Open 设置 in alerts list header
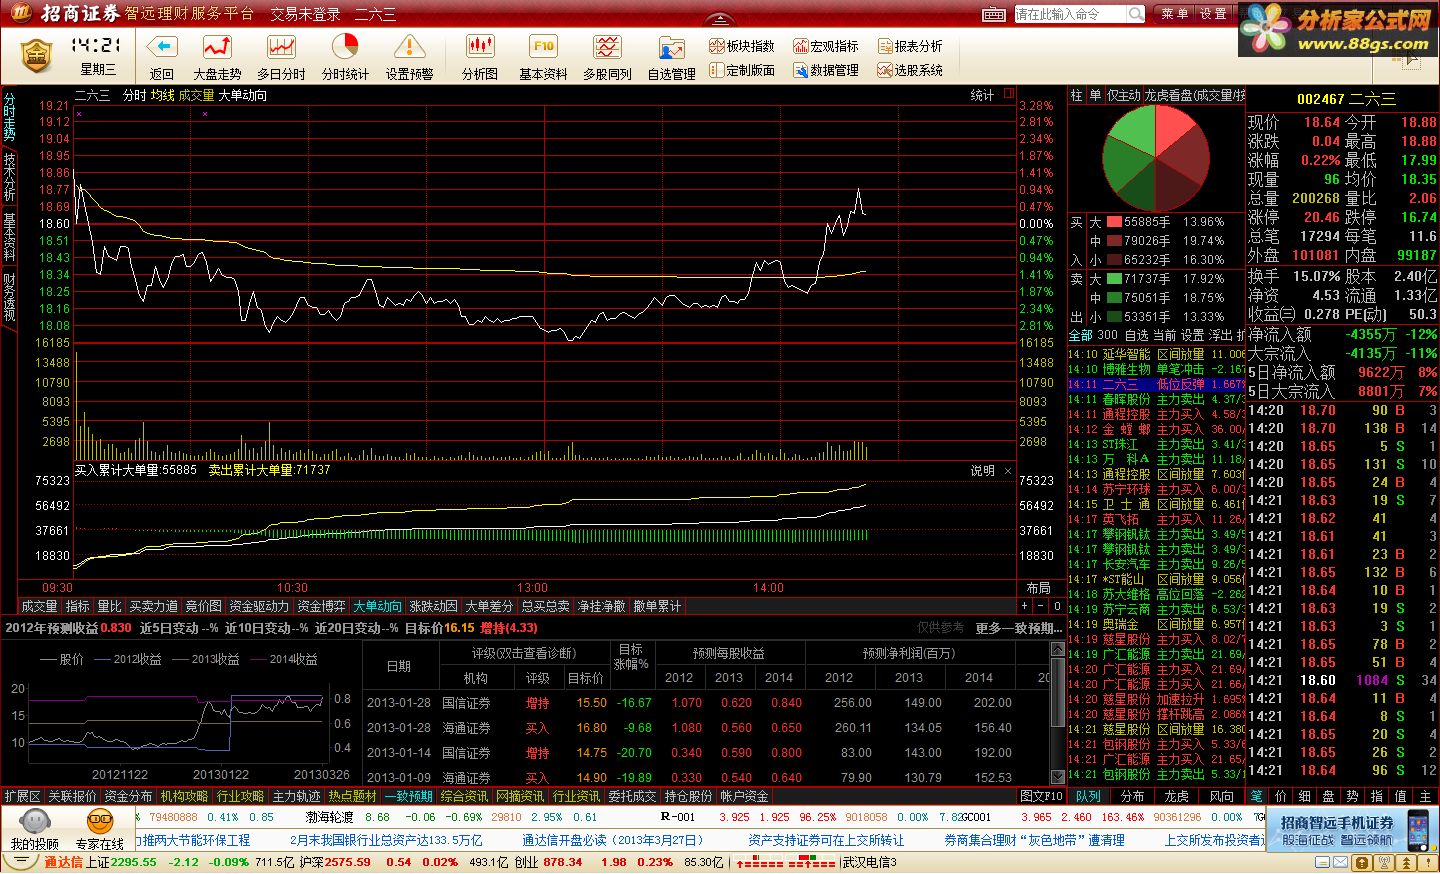1440x874 pixels. [1192, 335]
